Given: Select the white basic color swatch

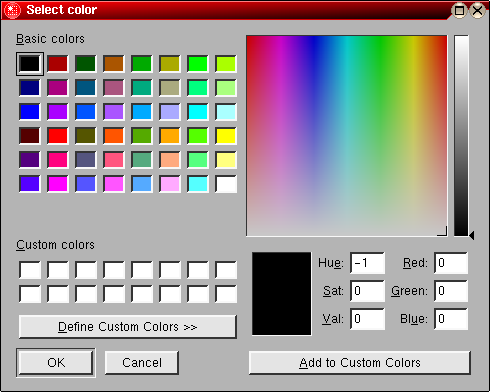Looking at the screenshot, I should 226,183.
